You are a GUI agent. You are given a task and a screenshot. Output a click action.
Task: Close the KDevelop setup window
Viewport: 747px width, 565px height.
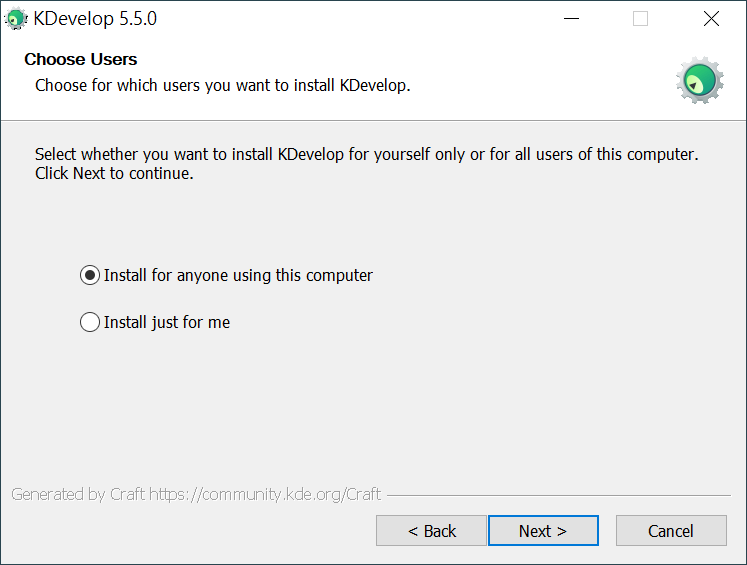coord(711,19)
